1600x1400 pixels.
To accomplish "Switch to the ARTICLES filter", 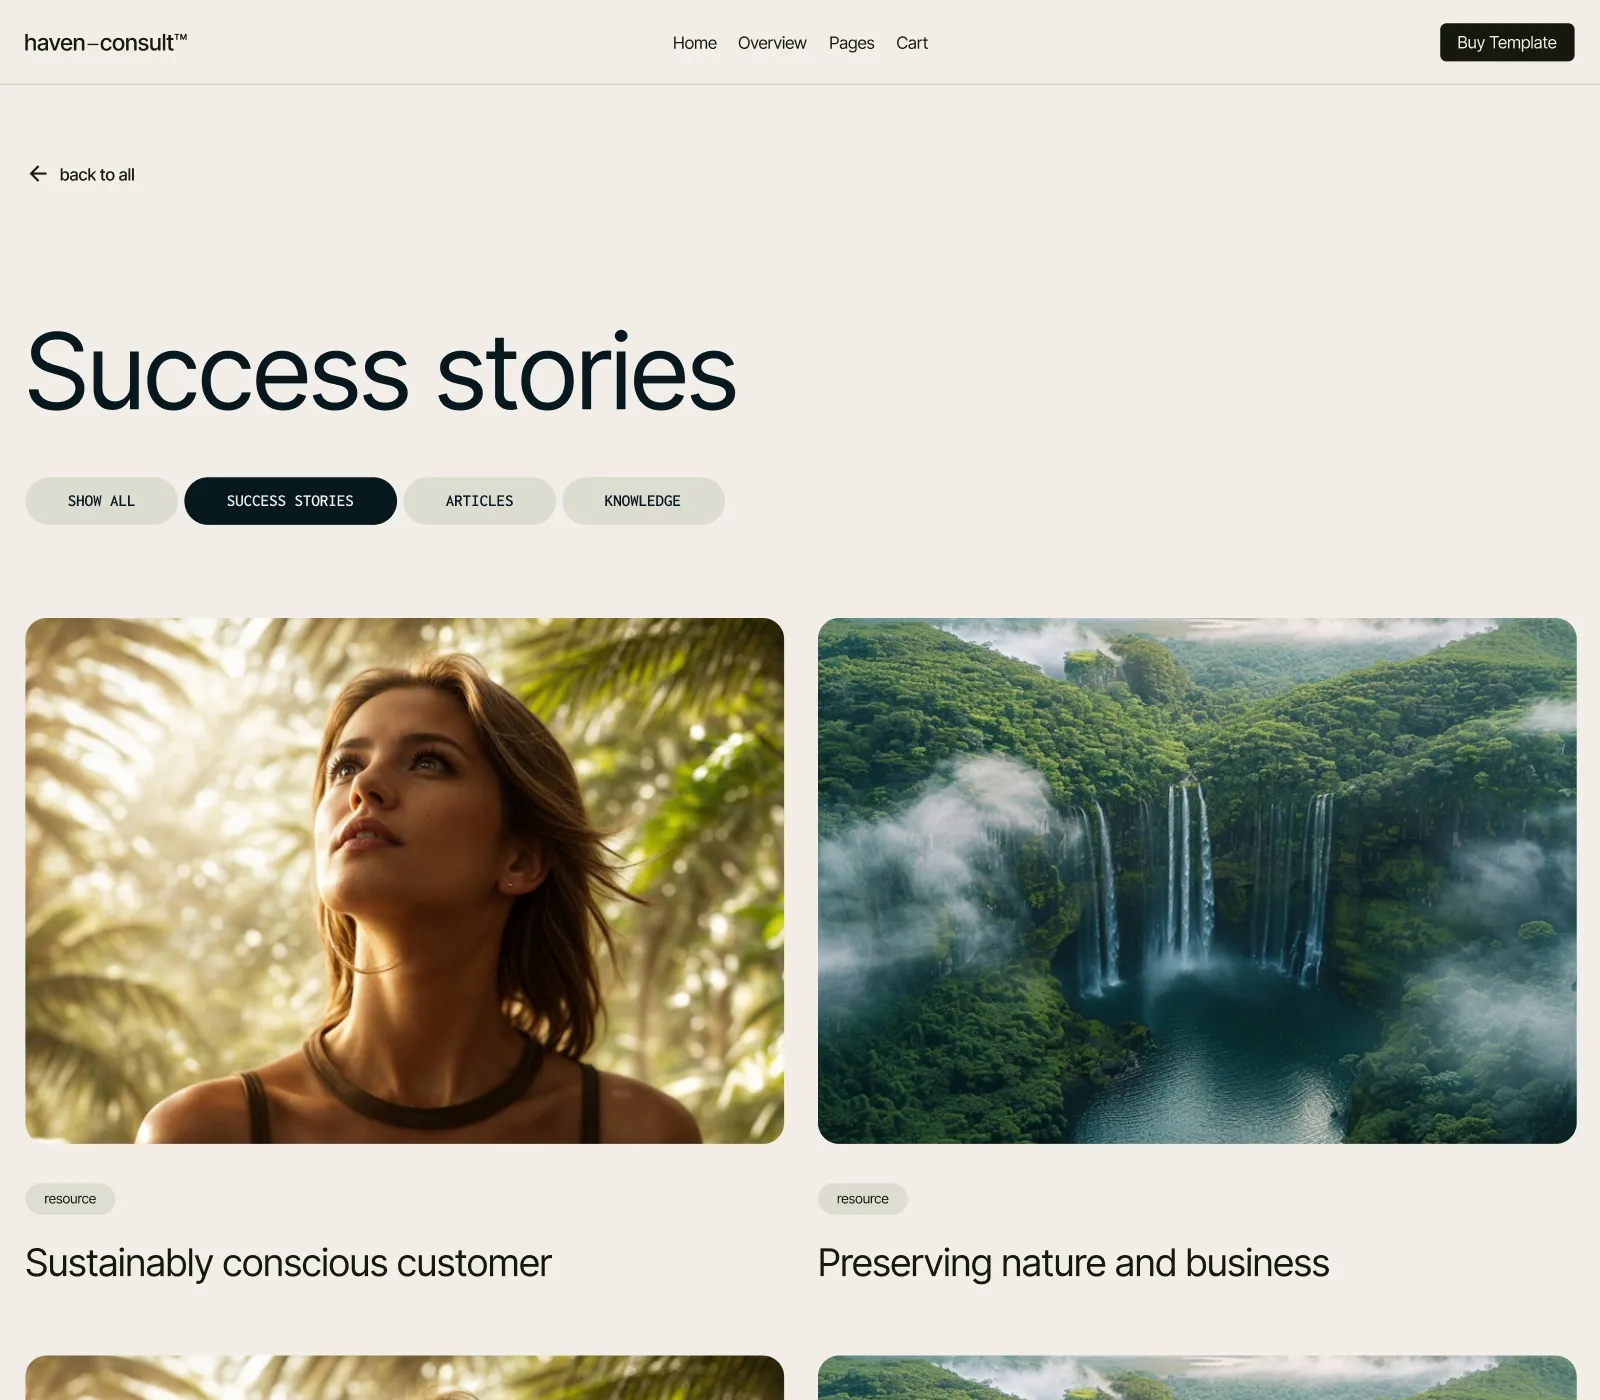I will (479, 501).
